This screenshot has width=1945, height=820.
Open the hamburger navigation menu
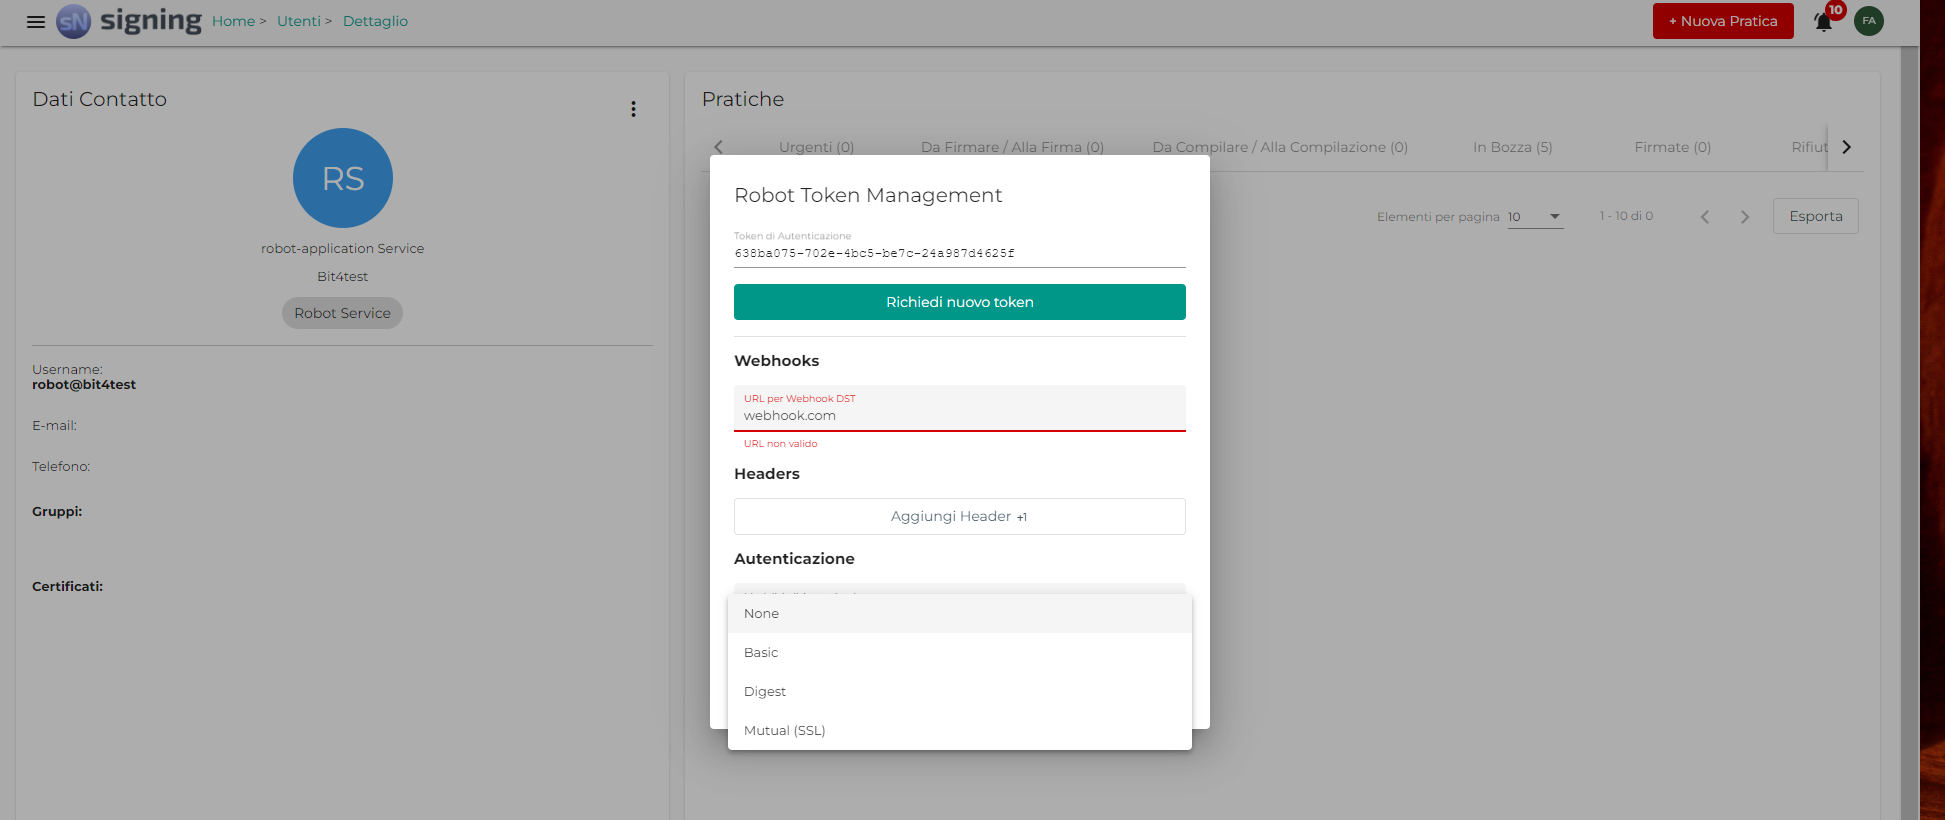[x=36, y=21]
